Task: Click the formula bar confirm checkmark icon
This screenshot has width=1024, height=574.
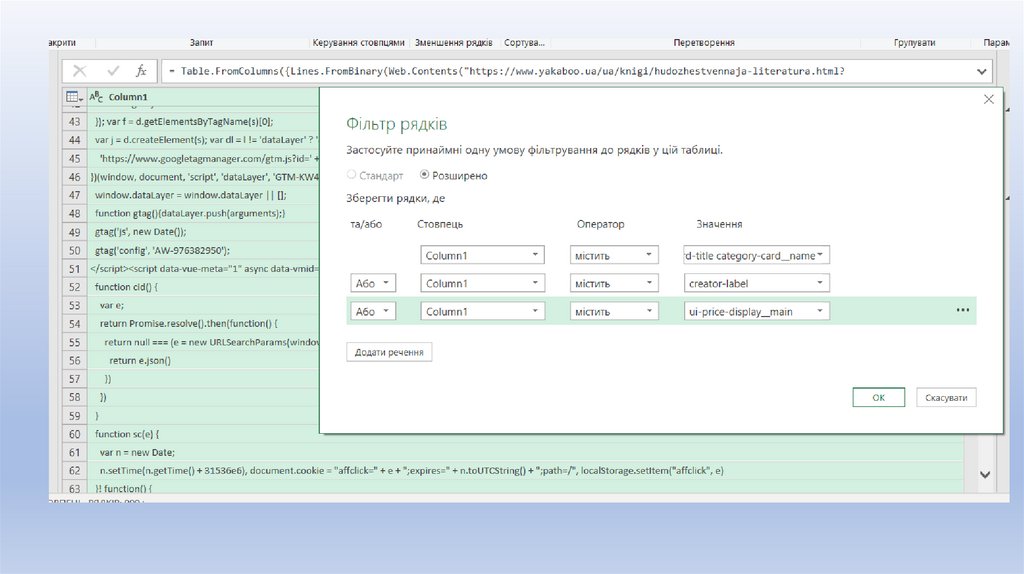Action: click(x=113, y=71)
